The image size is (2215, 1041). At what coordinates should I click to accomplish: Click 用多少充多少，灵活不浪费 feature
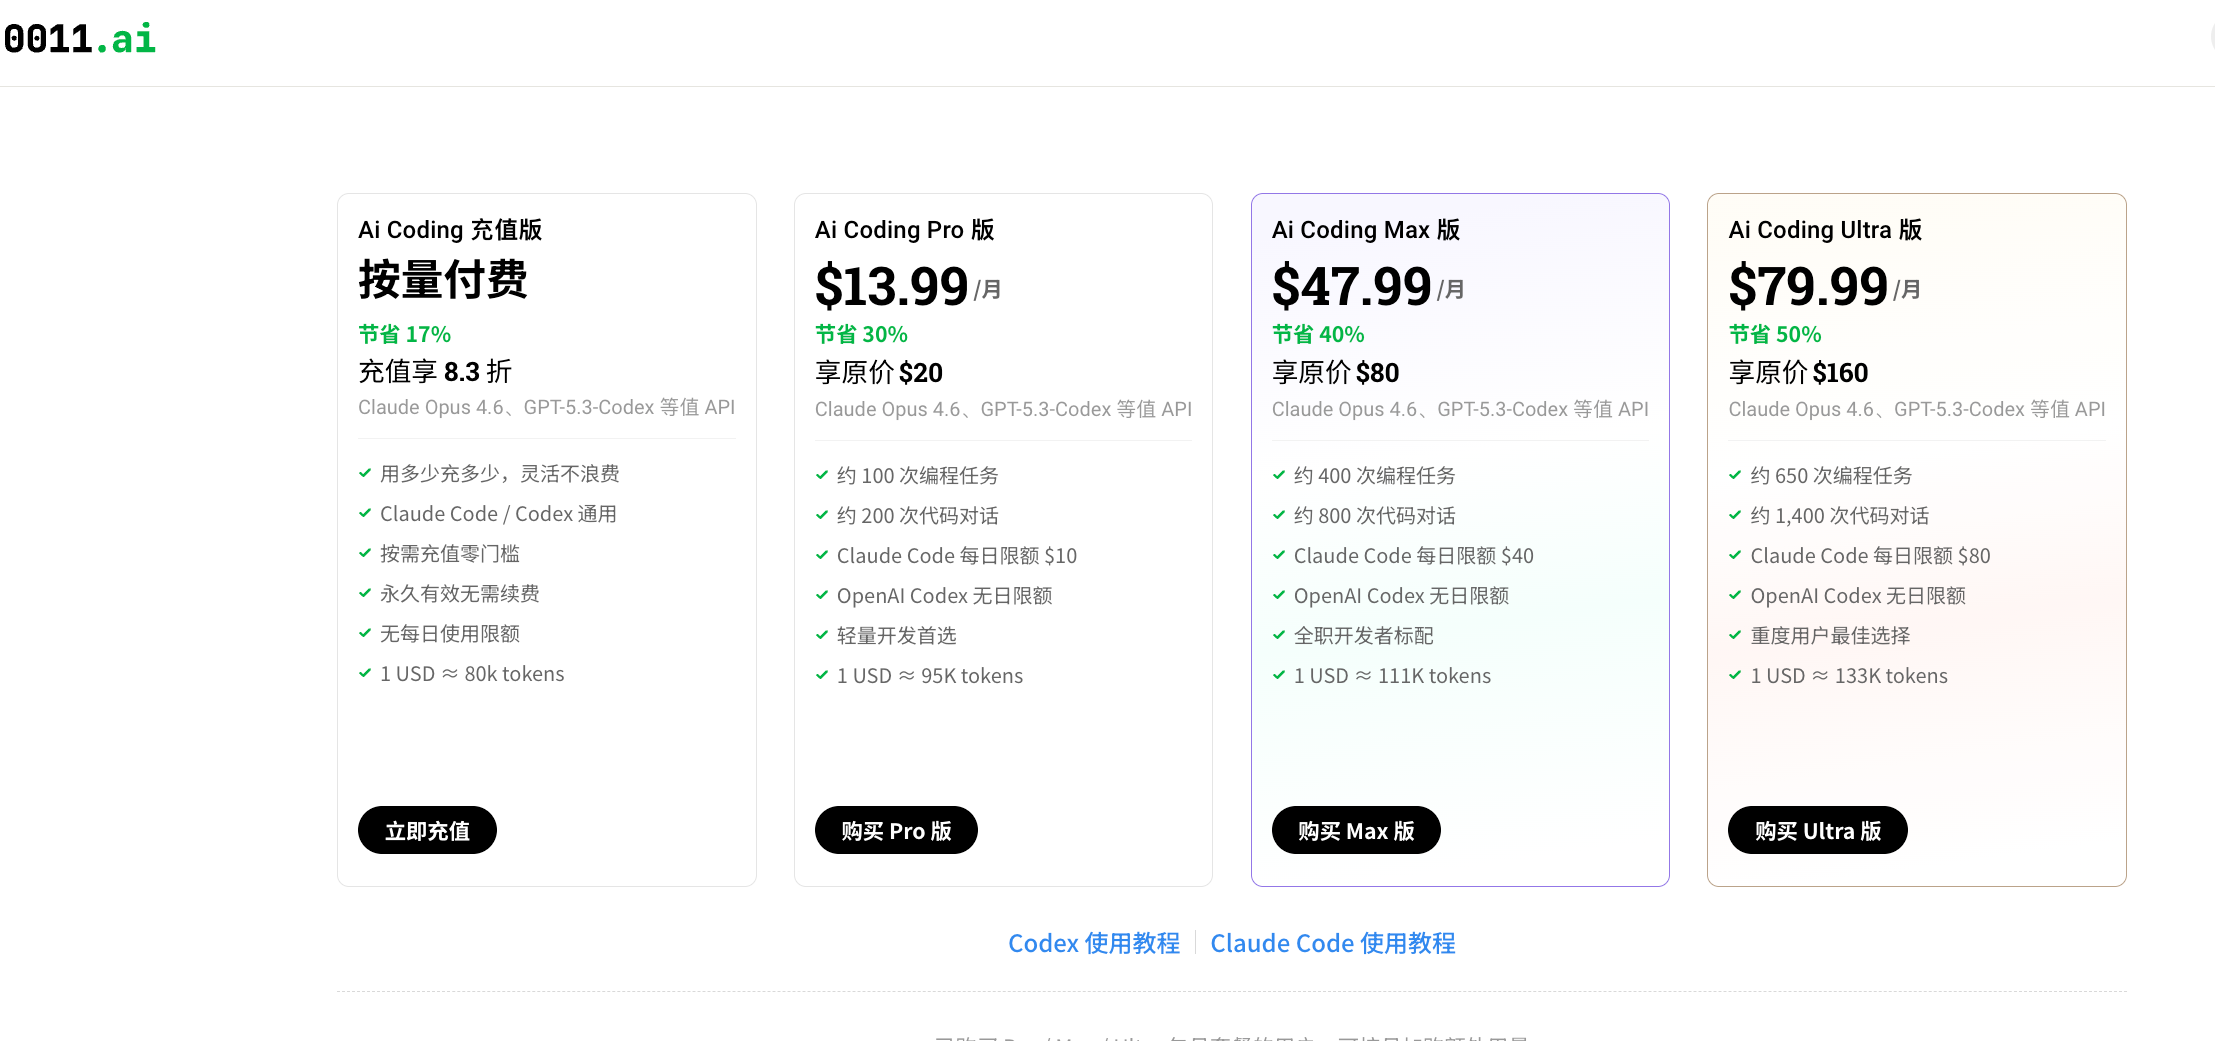500,474
